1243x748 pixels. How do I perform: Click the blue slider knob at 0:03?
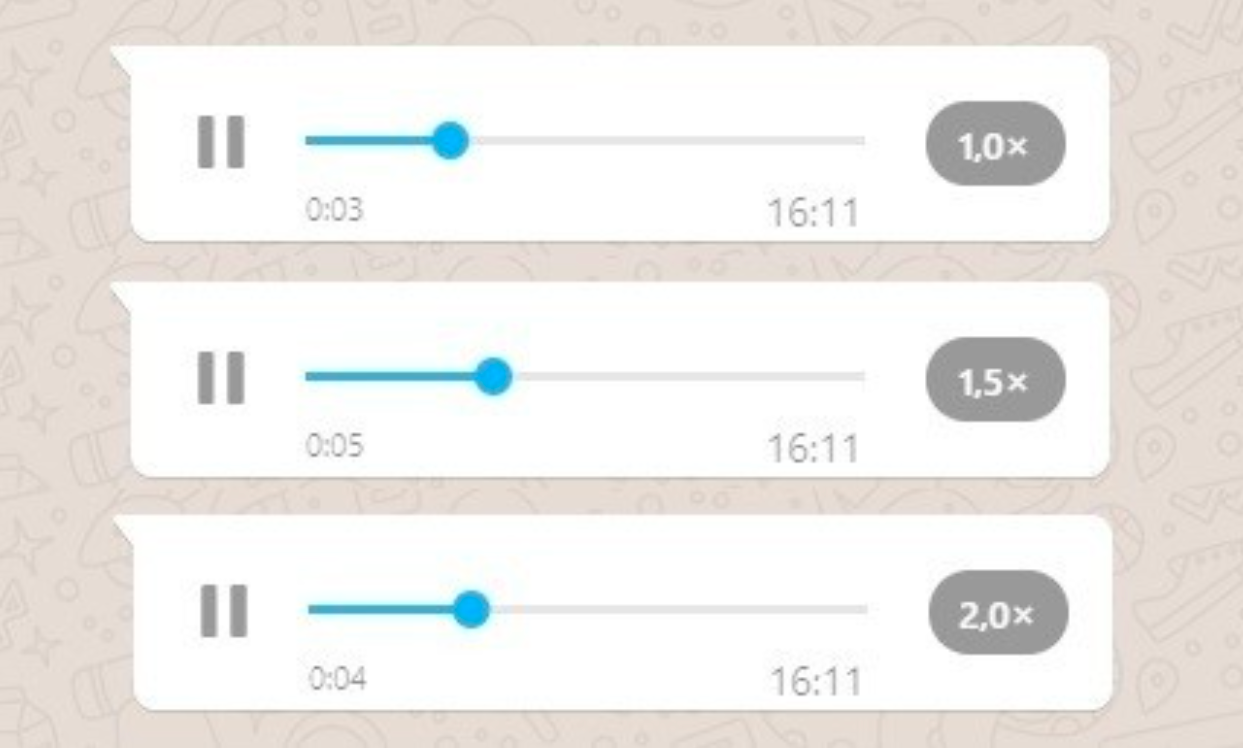[x=450, y=140]
